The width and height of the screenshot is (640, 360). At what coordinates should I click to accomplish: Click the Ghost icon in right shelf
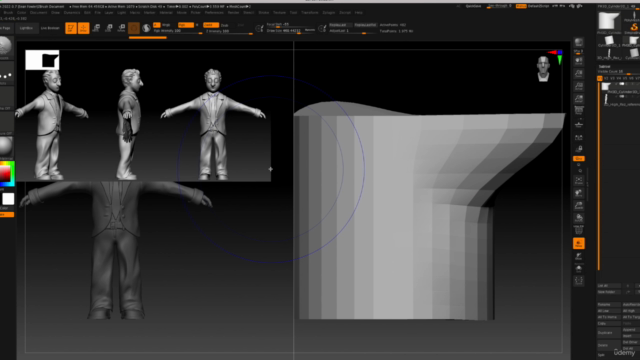(578, 256)
